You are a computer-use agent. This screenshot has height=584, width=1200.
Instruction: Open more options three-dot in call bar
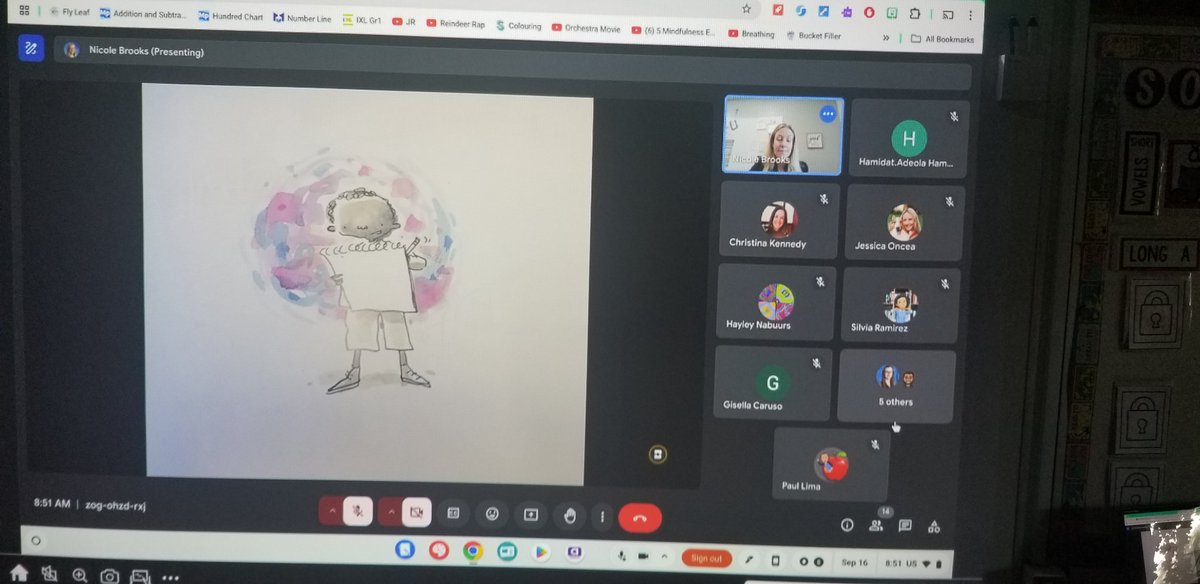point(602,517)
